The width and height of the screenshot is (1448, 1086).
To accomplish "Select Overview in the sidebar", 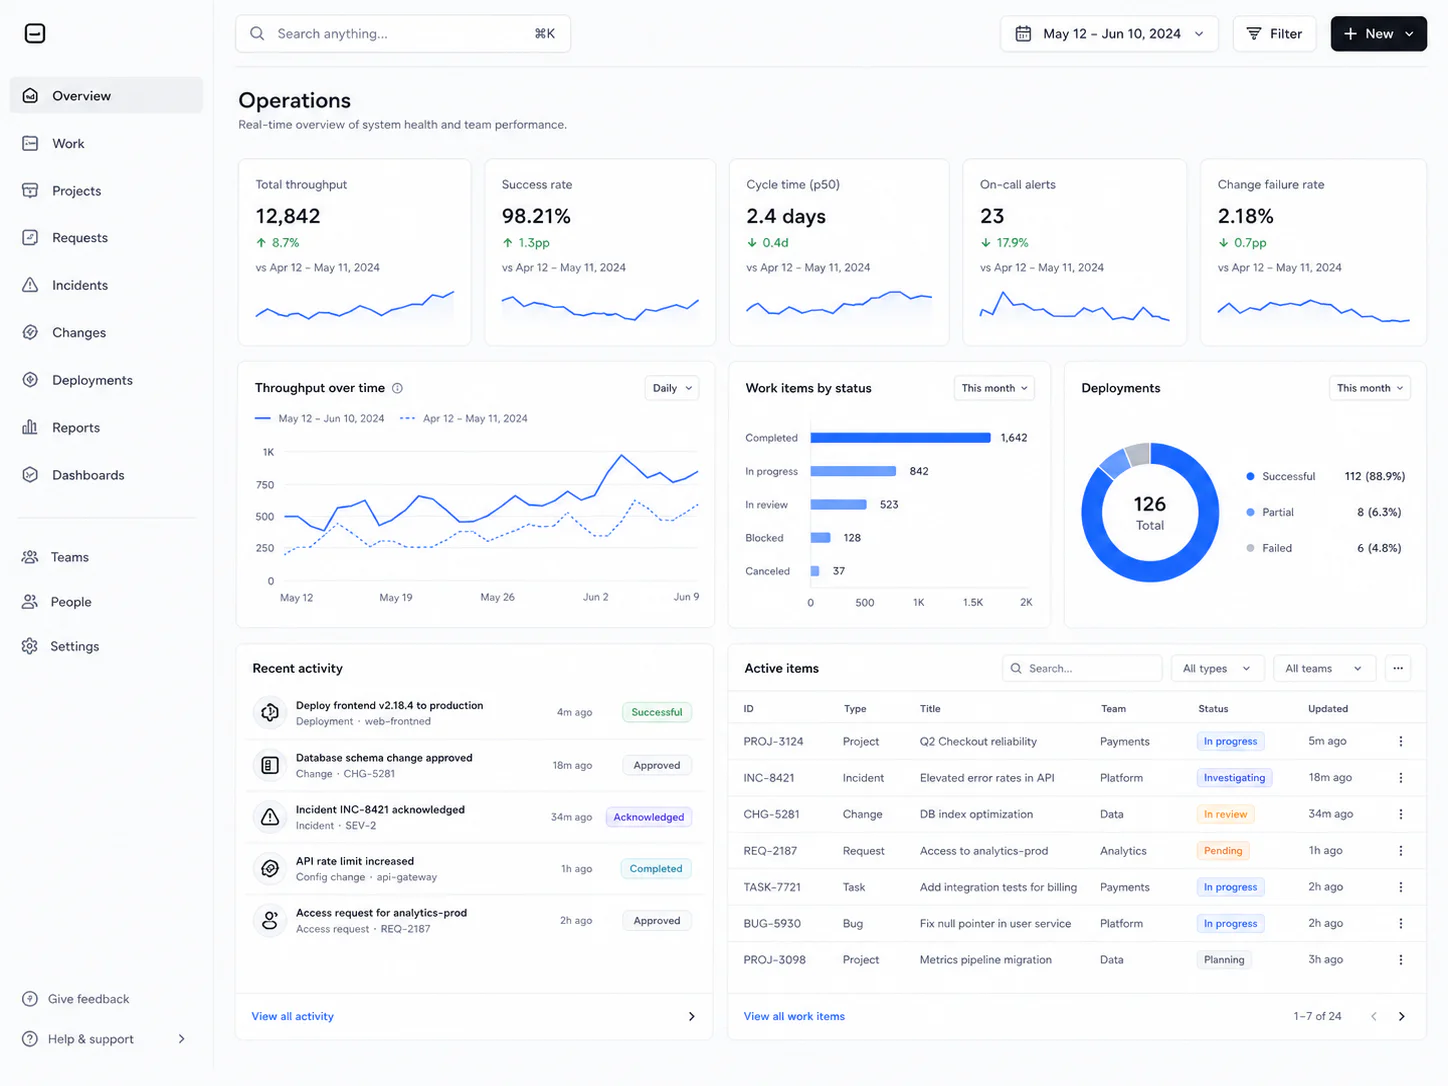I will [106, 96].
